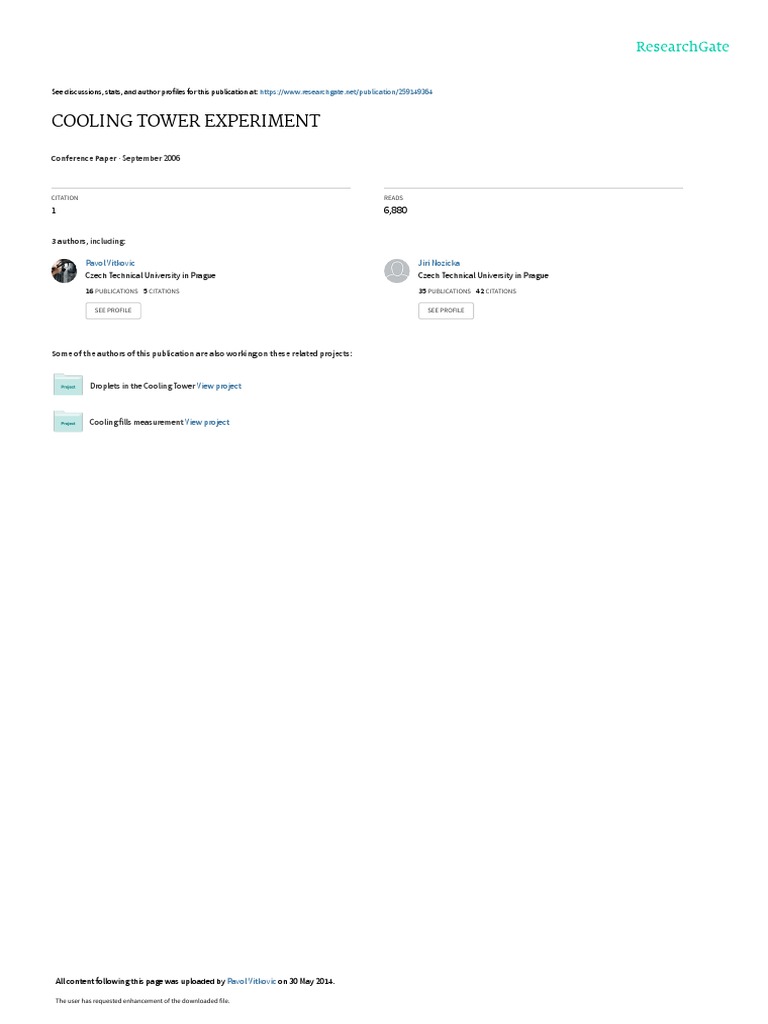View project for Cooling fills measurement
This screenshot has height=1024, width=768.
(208, 423)
